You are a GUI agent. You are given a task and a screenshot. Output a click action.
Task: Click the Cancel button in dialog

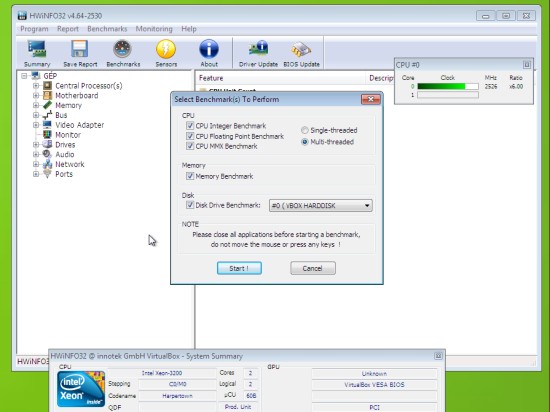point(313,268)
